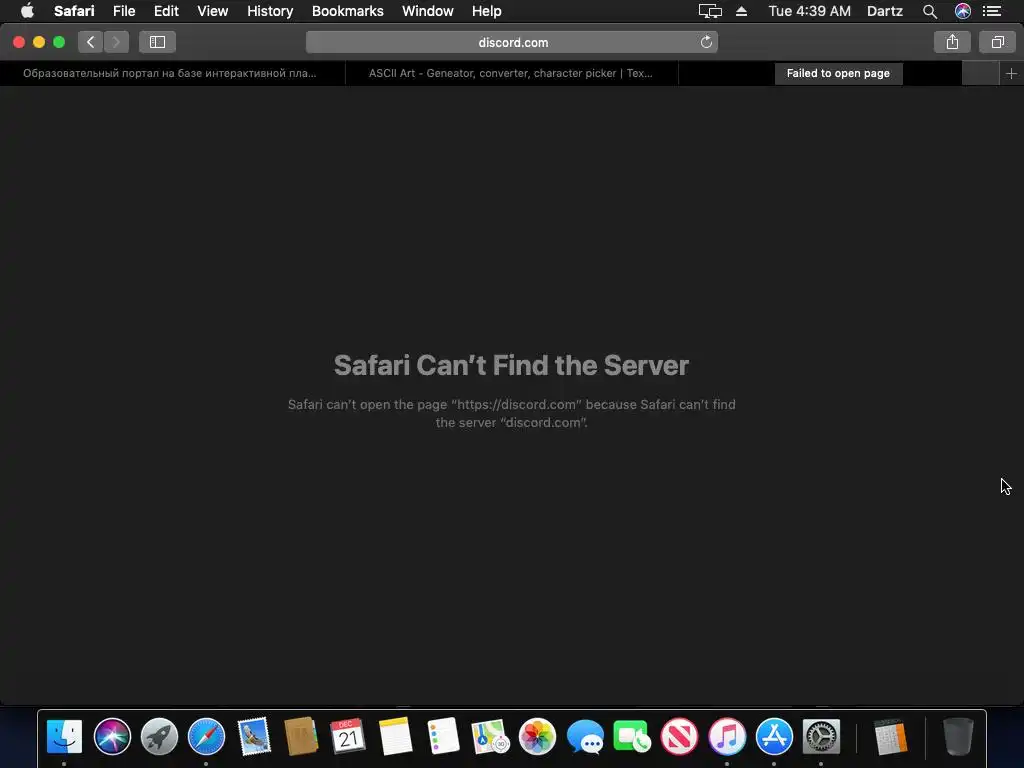Viewport: 1024px width, 768px height.
Task: Open the View menu
Action: point(213,11)
